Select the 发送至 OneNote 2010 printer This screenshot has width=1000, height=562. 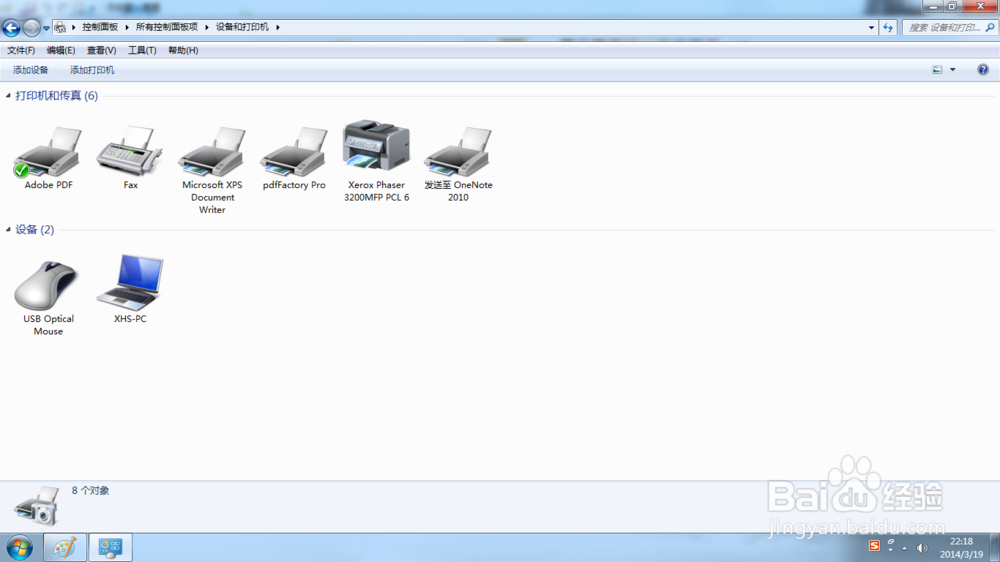click(x=458, y=152)
